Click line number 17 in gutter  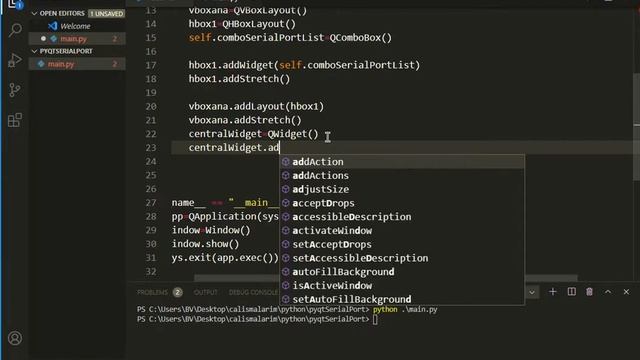pyautogui.click(x=151, y=65)
